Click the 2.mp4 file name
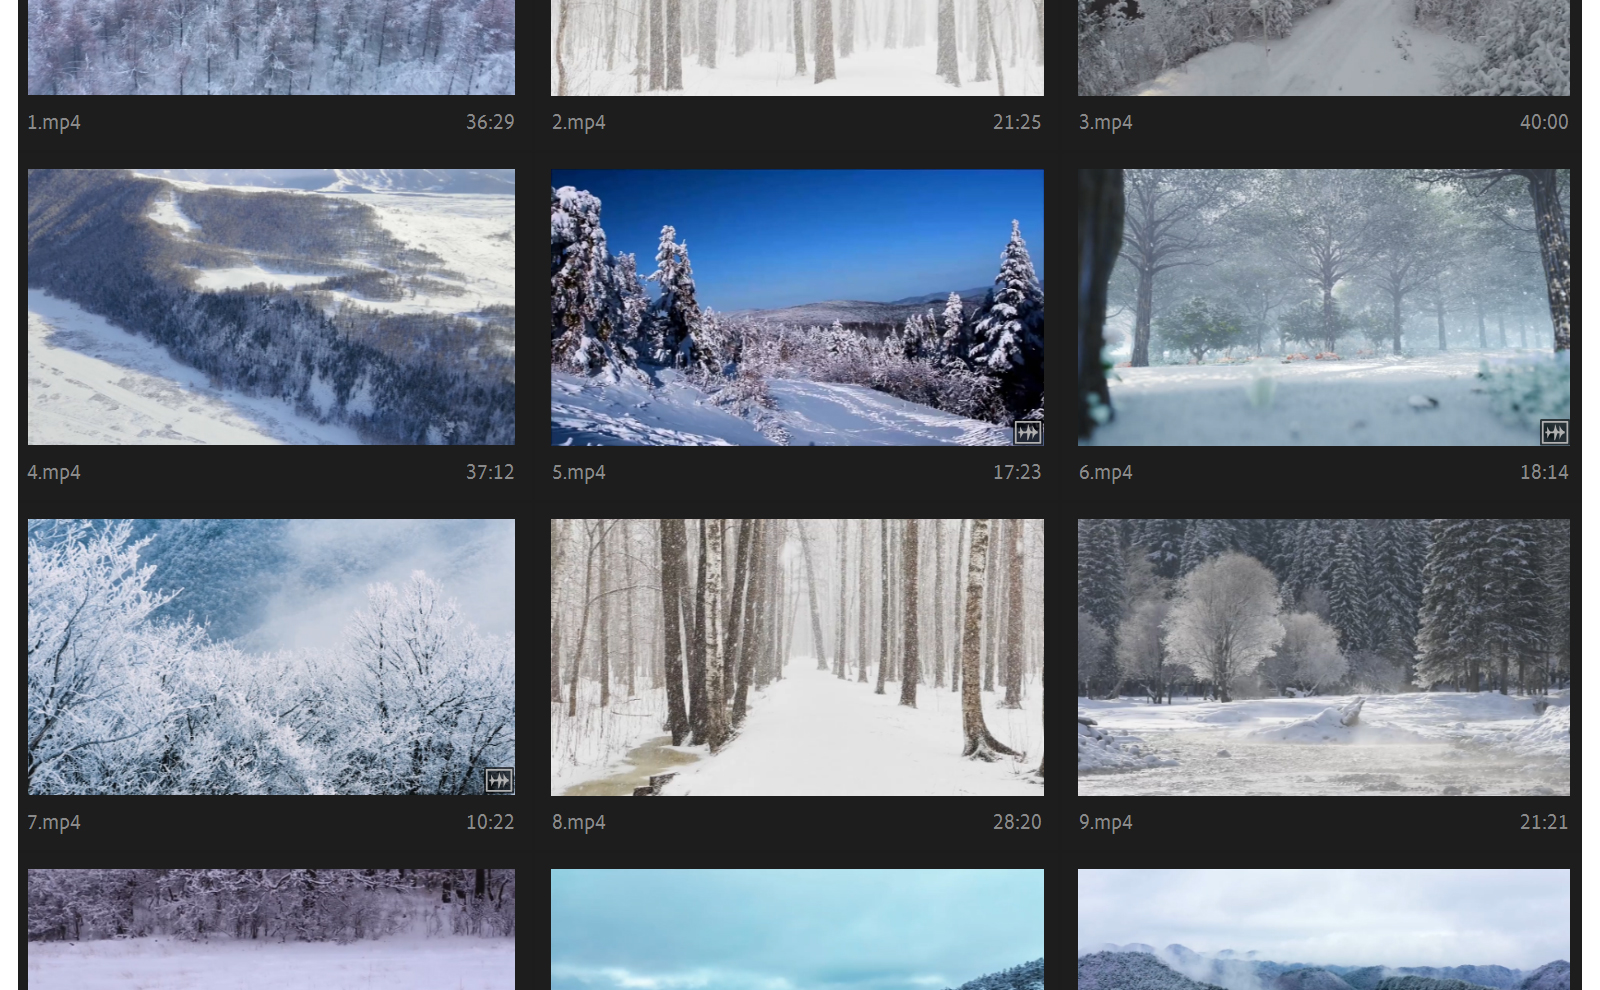This screenshot has height=990, width=1600. tap(579, 123)
